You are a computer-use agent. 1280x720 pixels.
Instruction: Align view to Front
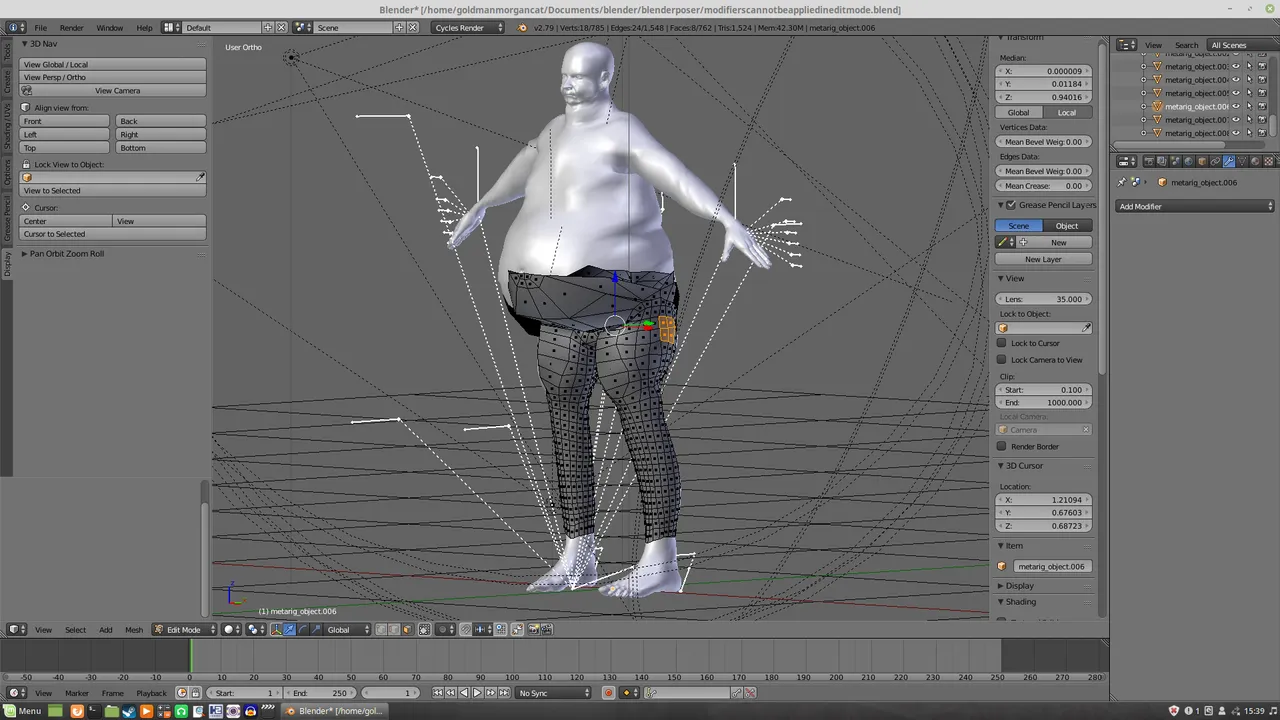(x=65, y=121)
